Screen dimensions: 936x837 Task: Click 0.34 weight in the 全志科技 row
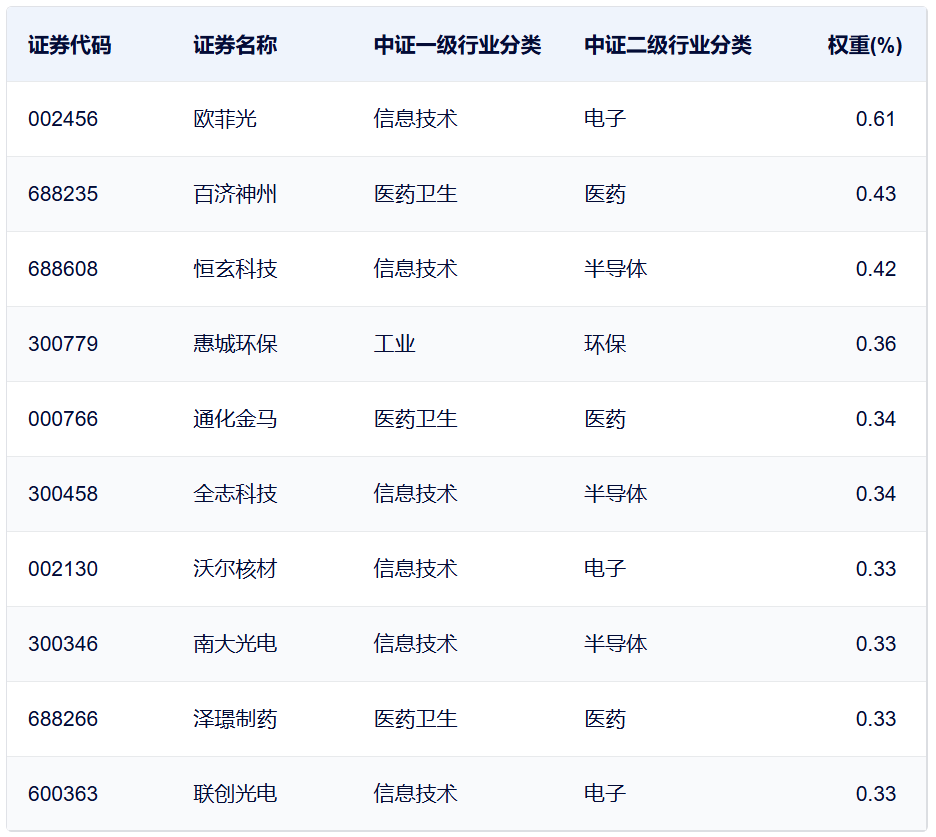[876, 494]
